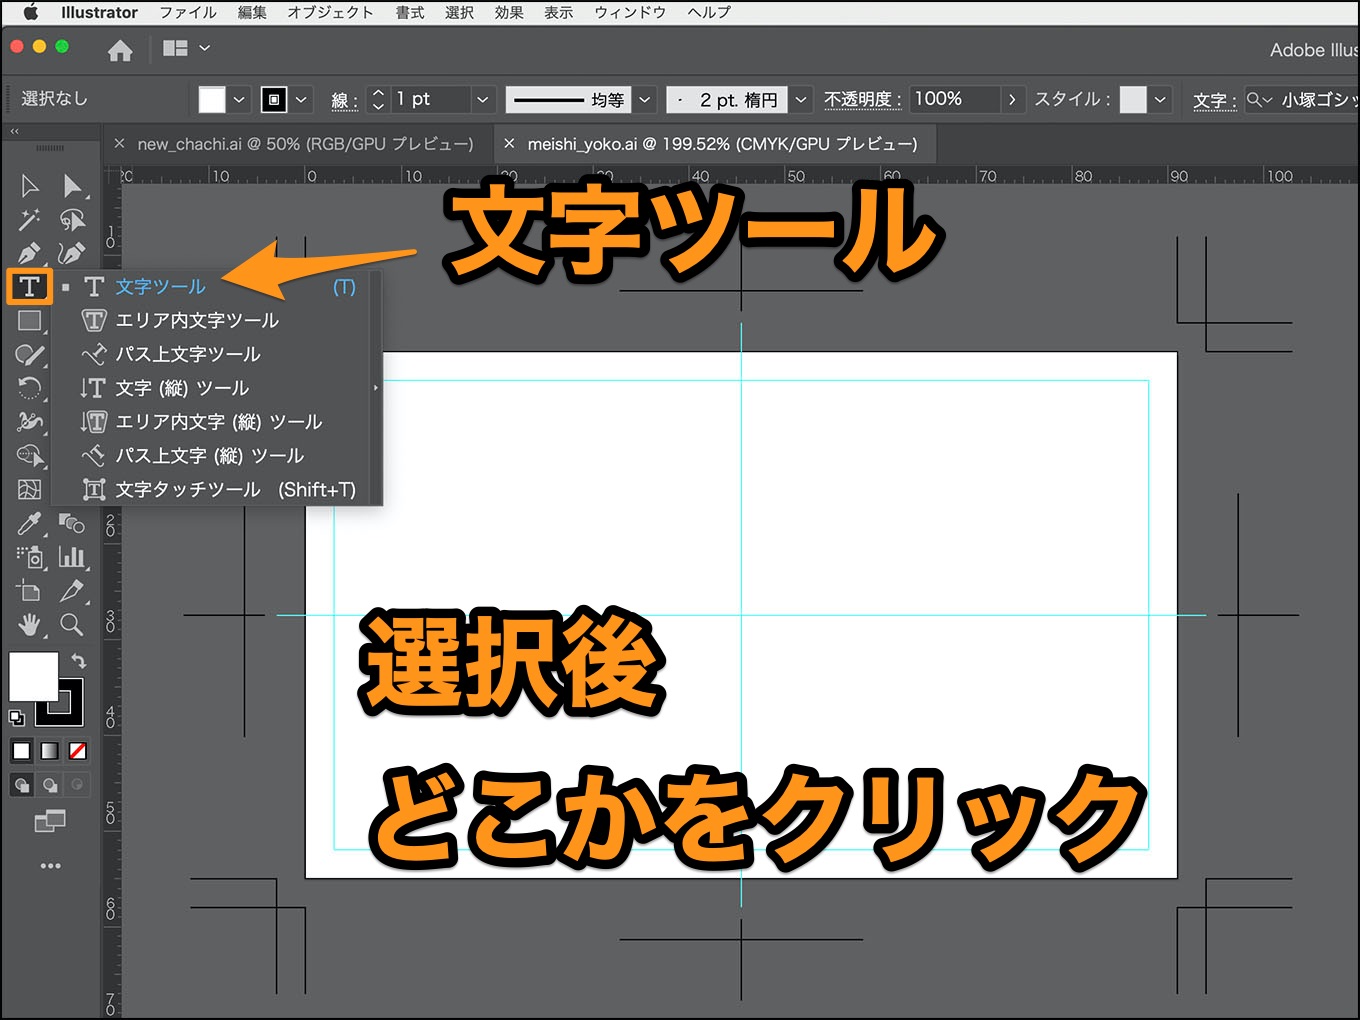This screenshot has width=1360, height=1020.
Task: Adjust stroke weight with the stepper arrows
Action: [x=378, y=100]
